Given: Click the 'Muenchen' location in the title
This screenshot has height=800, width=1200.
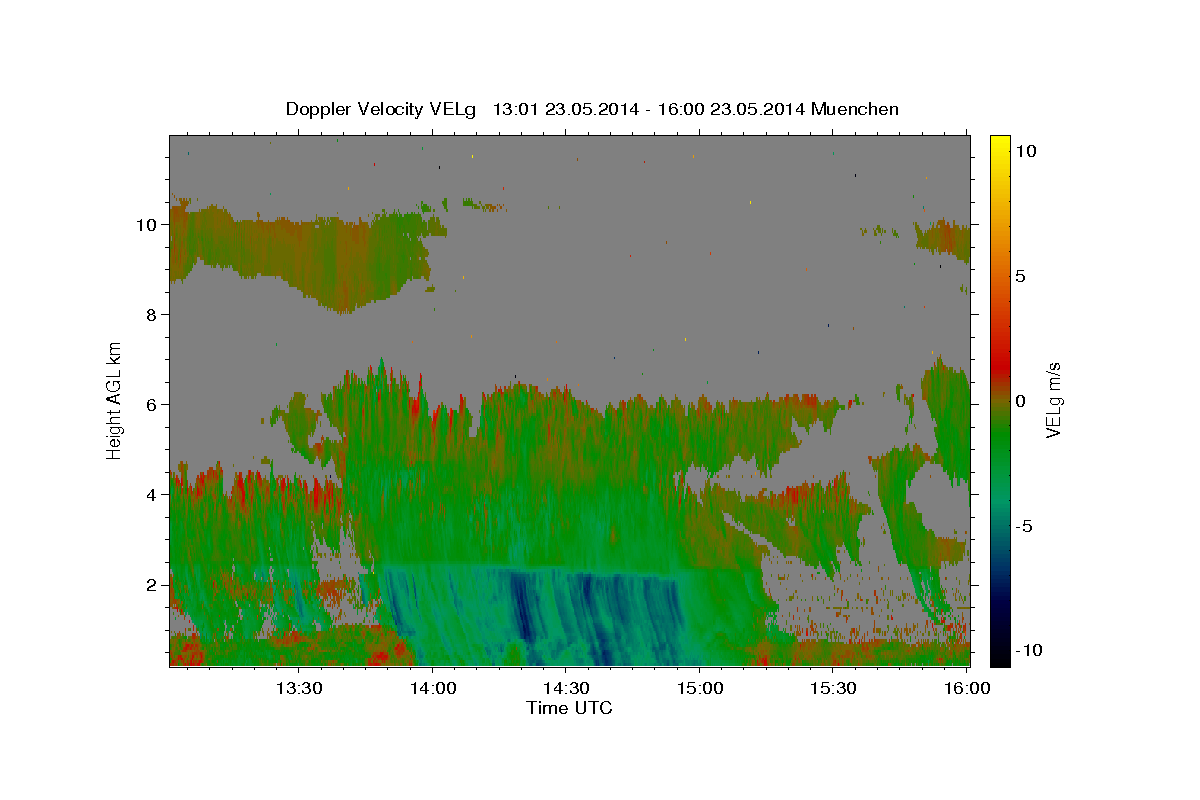Looking at the screenshot, I should click(x=855, y=109).
